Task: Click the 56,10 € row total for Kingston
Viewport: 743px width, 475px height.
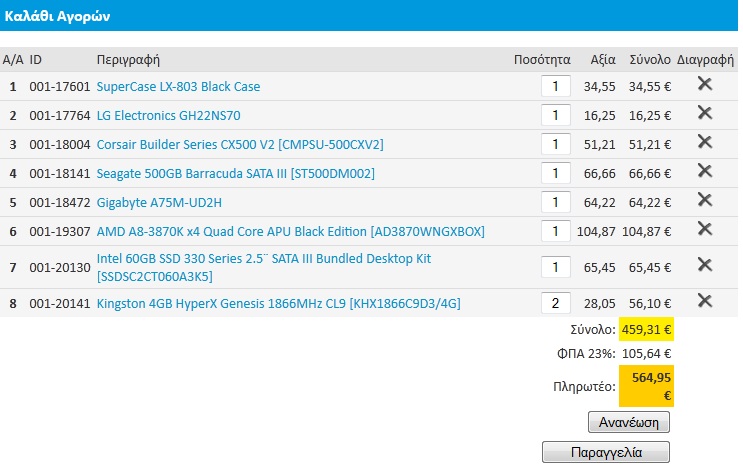Action: (650, 303)
